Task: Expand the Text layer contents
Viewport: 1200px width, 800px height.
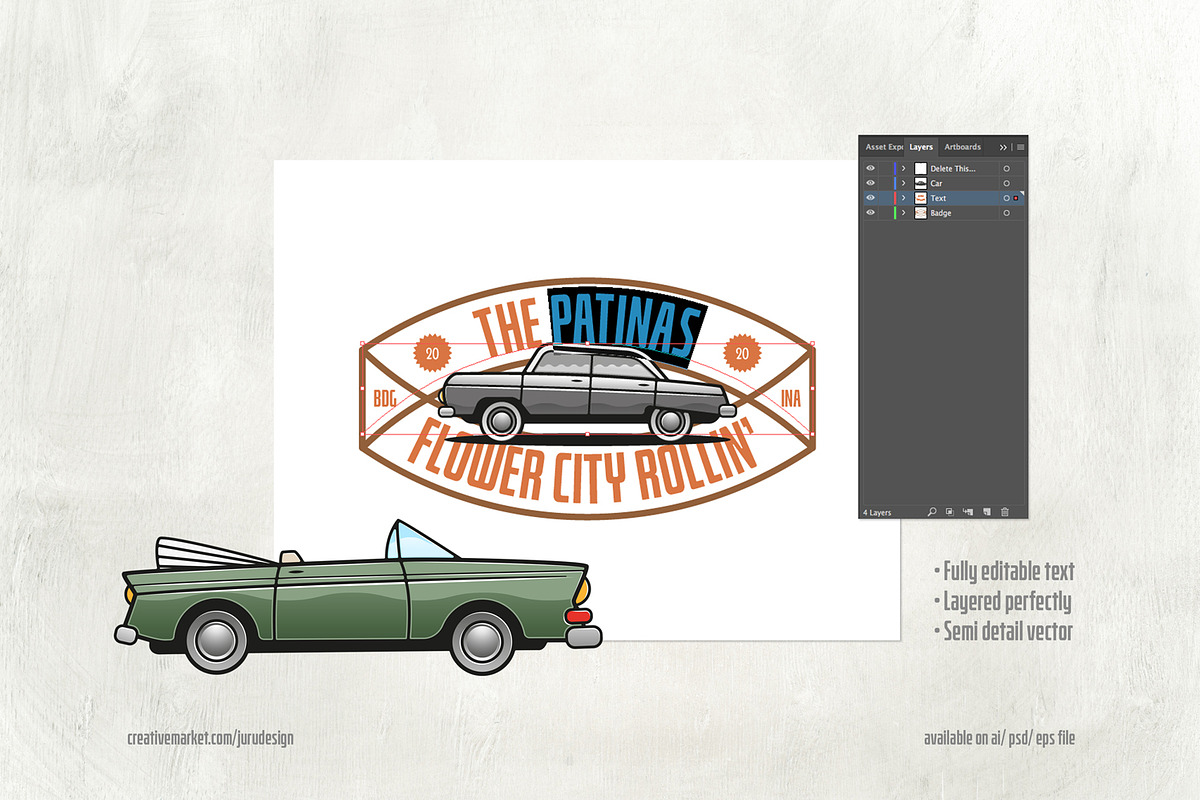Action: [x=903, y=198]
